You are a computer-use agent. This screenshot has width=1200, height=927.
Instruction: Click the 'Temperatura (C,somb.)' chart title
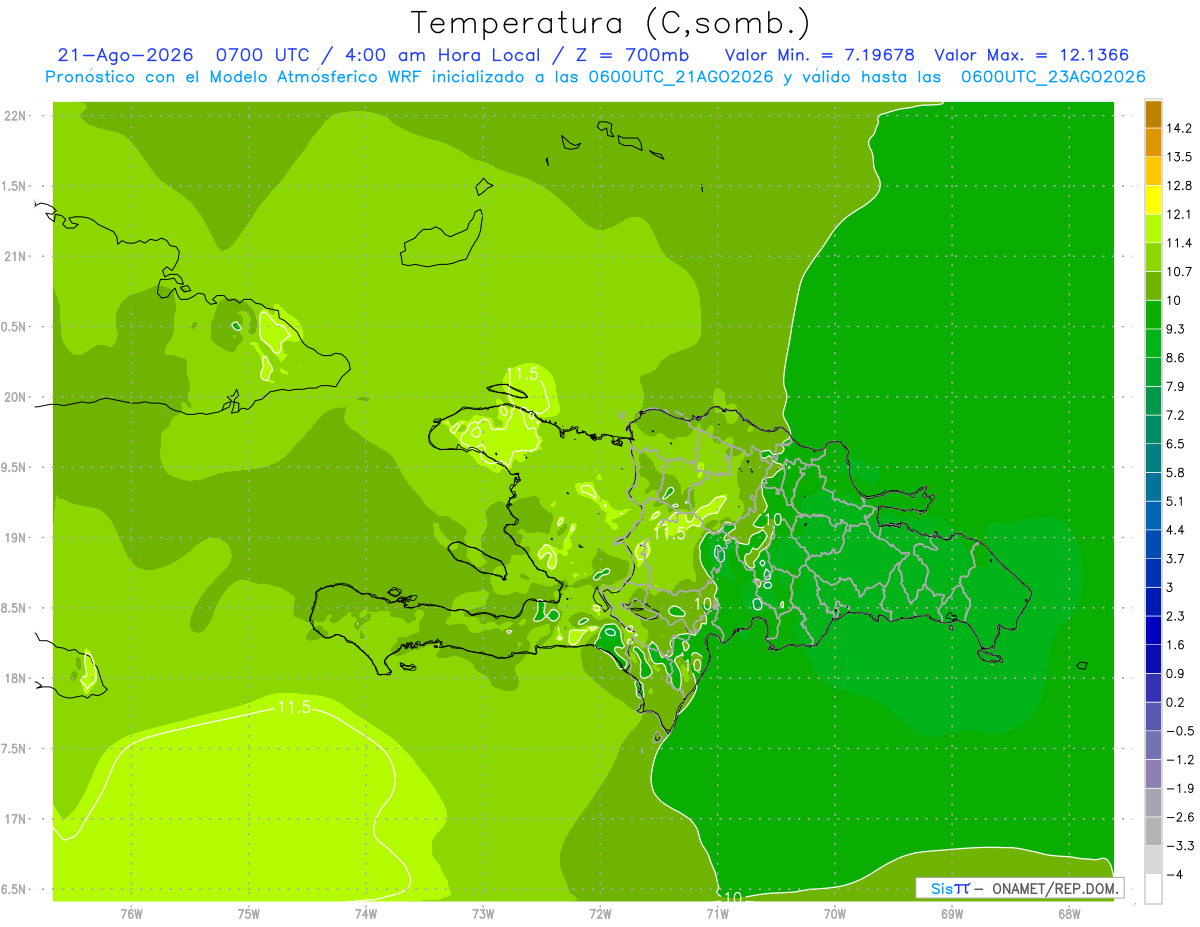coord(610,23)
